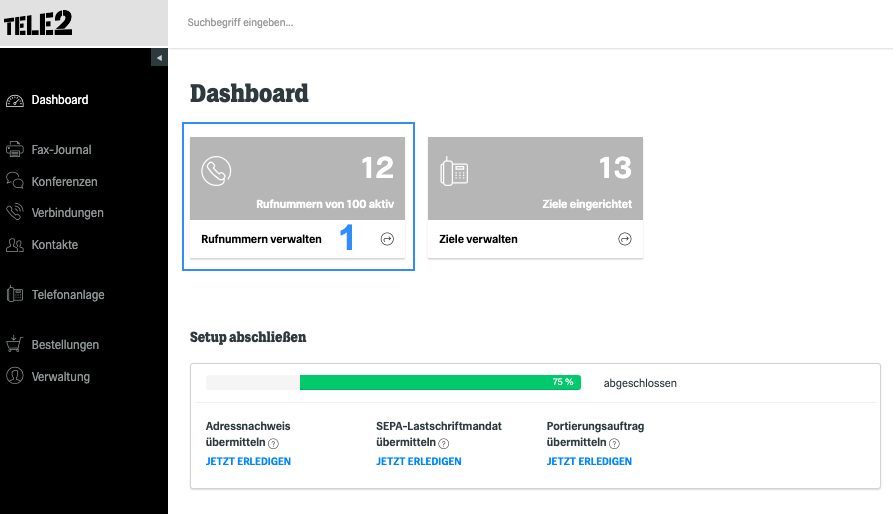This screenshot has width=893, height=514.
Task: Show help for Portierungsauftrag übermitteln
Action: click(614, 443)
